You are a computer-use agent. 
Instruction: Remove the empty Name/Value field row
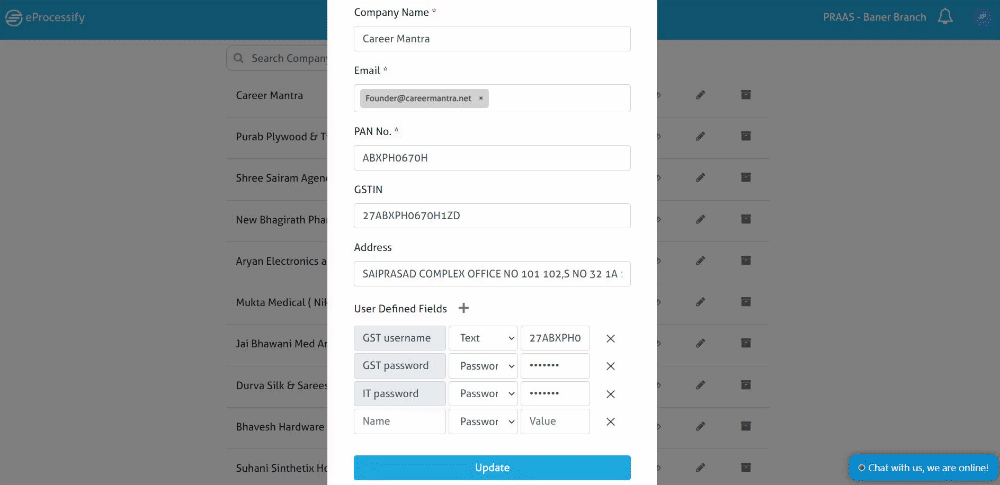pyautogui.click(x=610, y=422)
